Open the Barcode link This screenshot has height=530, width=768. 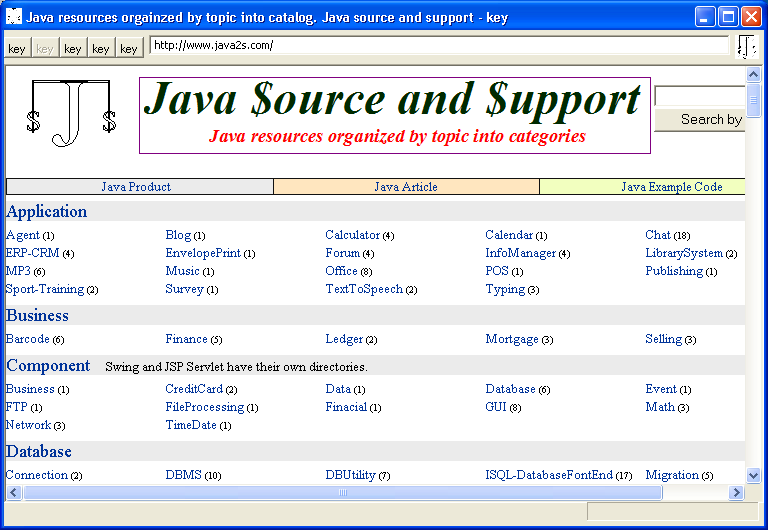point(27,339)
